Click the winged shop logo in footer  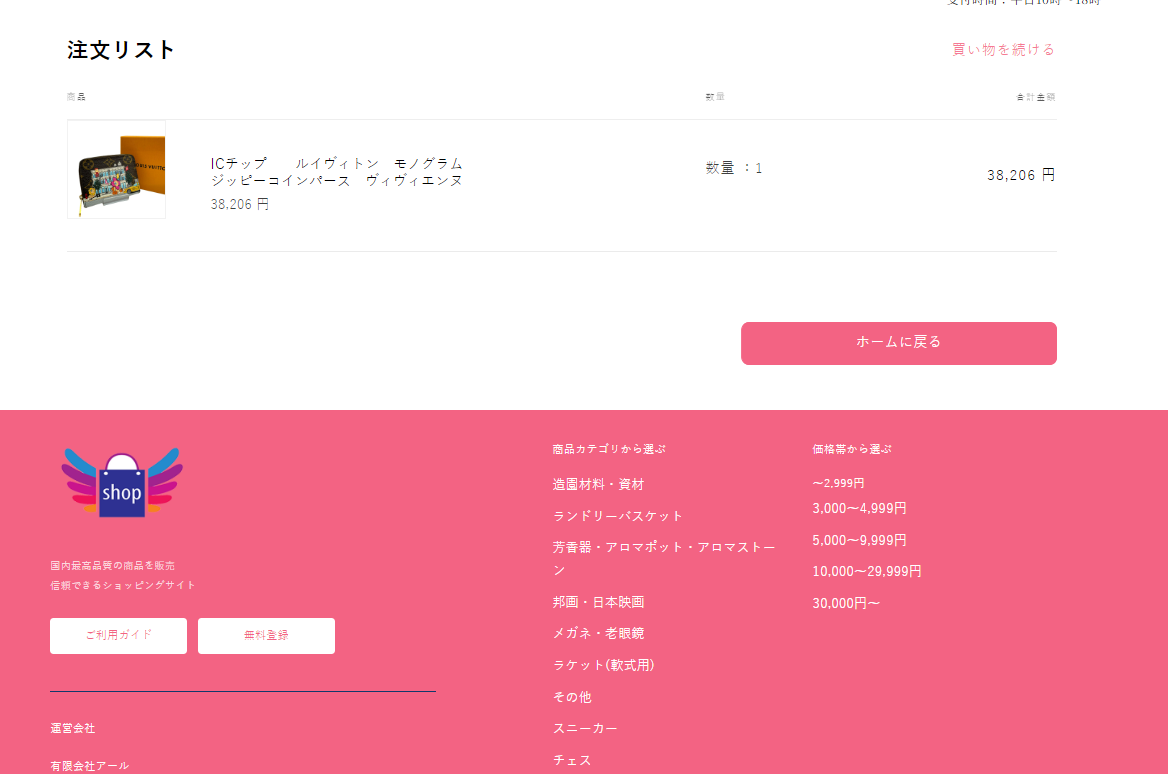pos(121,483)
